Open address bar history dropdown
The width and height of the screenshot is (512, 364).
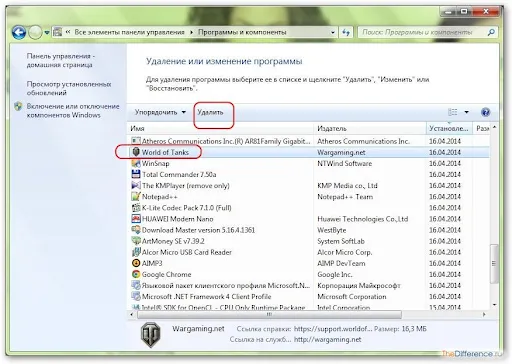(332, 32)
